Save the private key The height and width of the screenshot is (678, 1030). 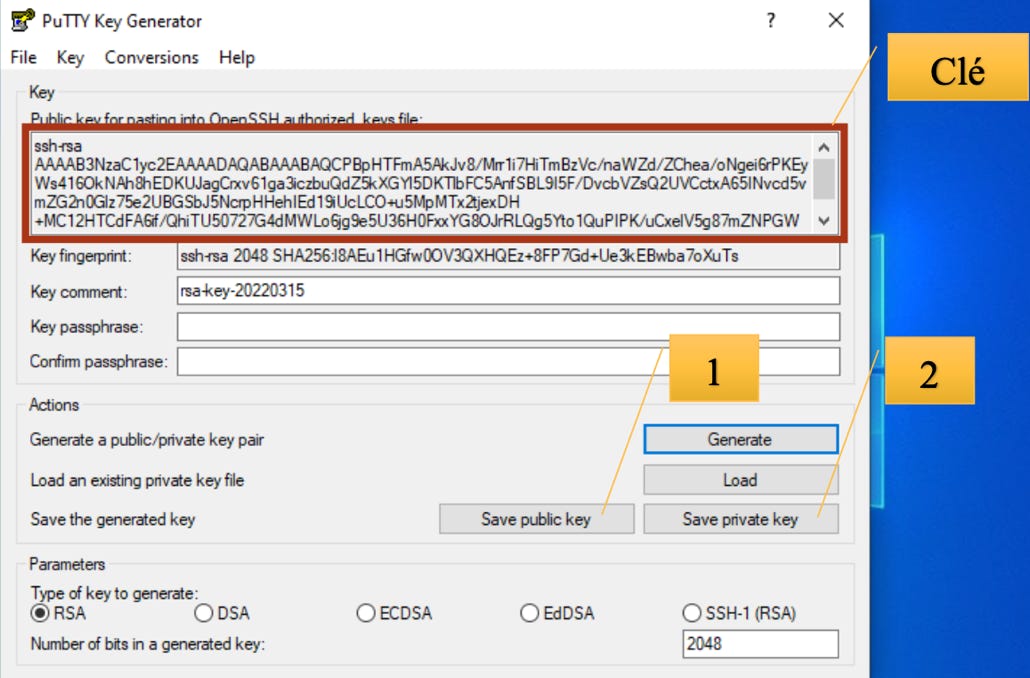pyautogui.click(x=740, y=518)
